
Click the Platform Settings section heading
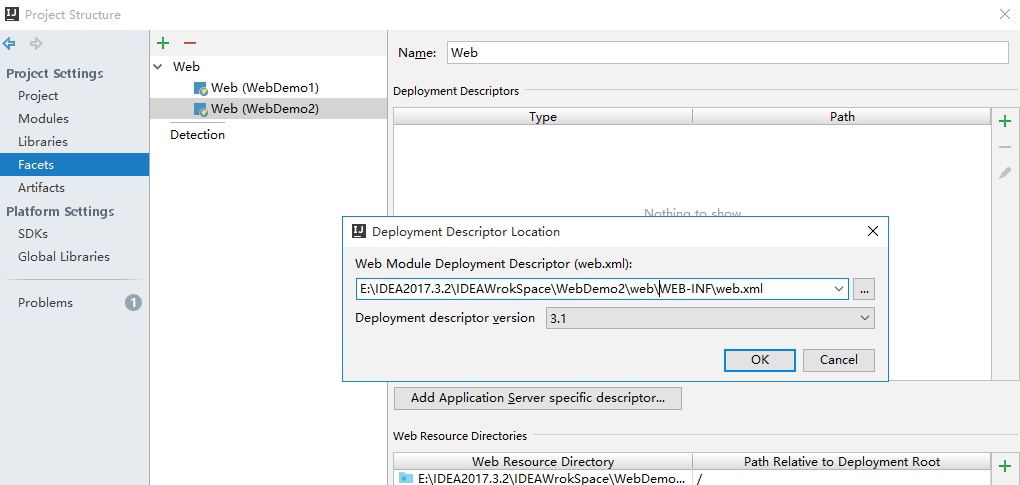60,211
